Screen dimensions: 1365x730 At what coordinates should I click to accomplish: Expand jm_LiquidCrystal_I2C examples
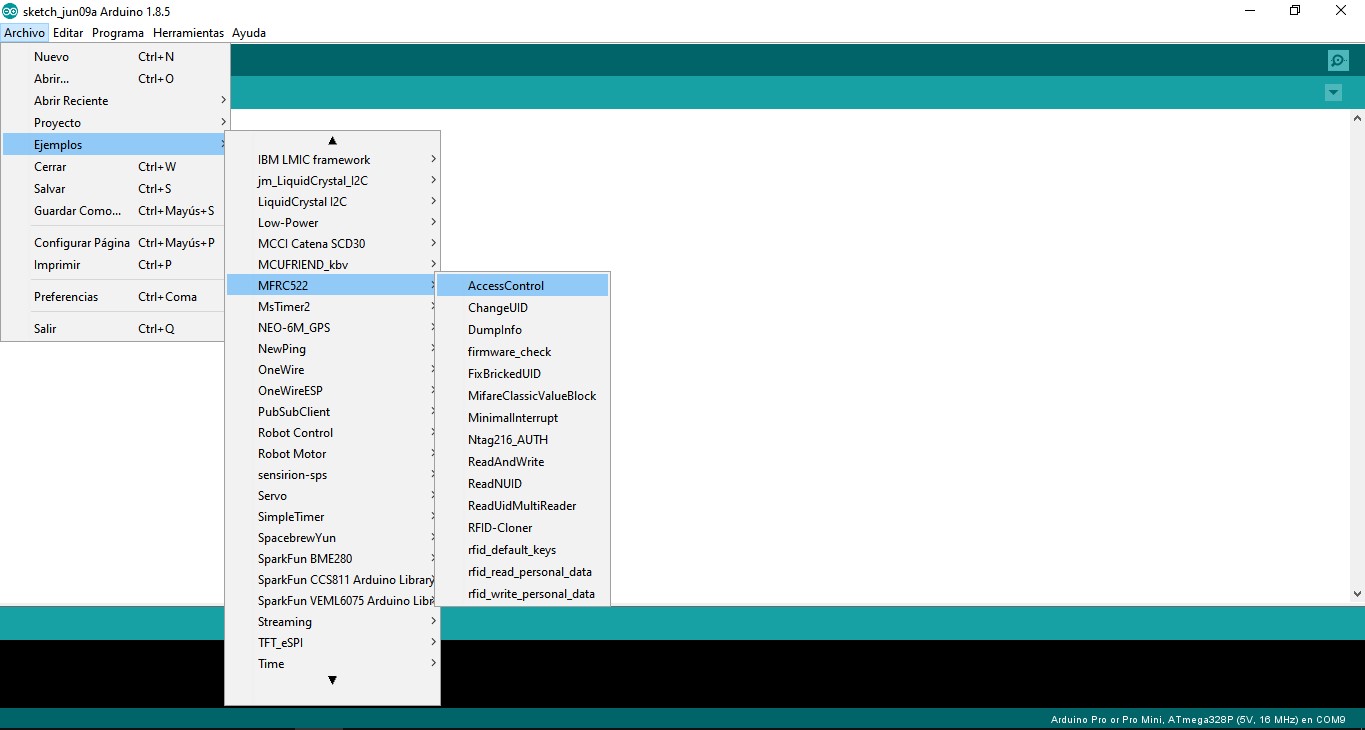(332, 181)
